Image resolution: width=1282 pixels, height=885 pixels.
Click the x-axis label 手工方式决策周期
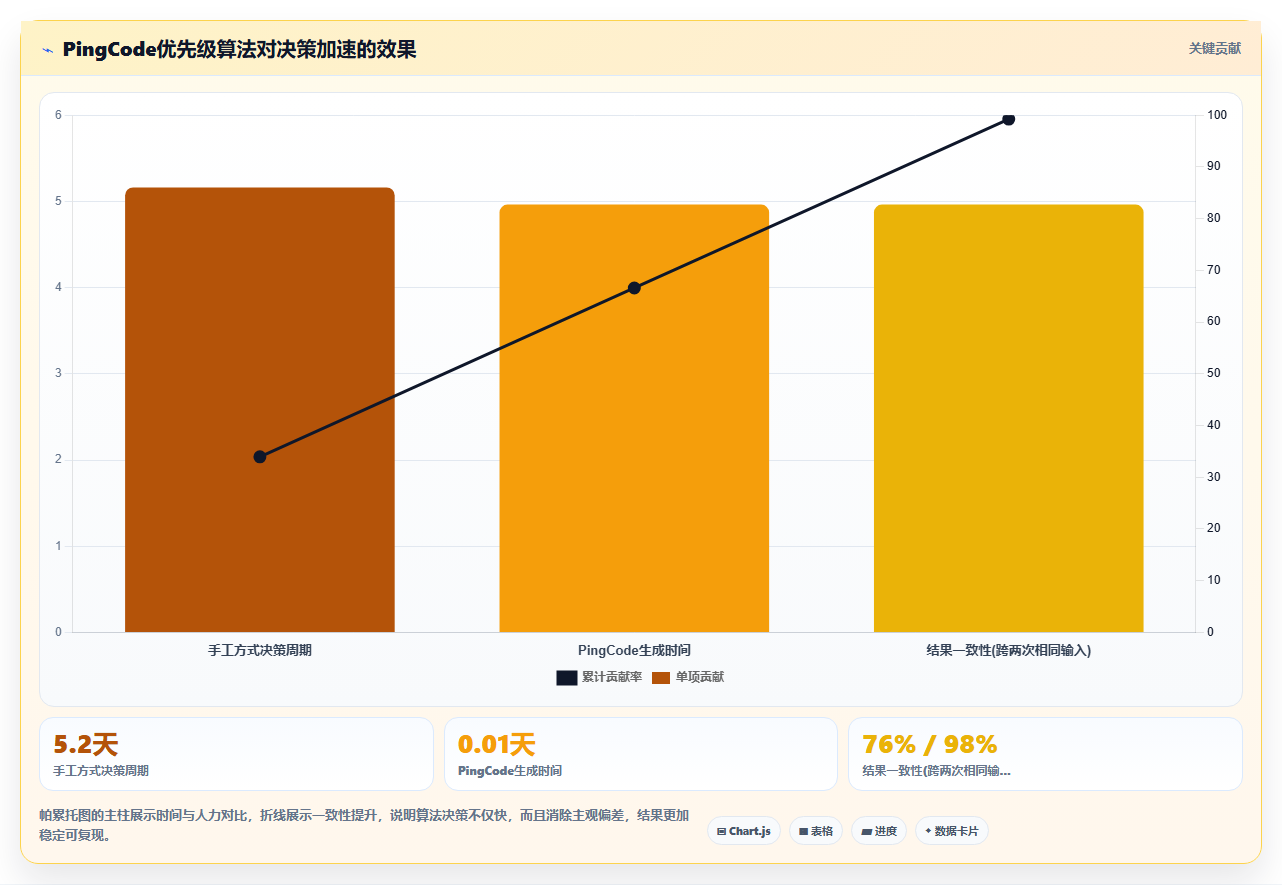click(x=260, y=650)
